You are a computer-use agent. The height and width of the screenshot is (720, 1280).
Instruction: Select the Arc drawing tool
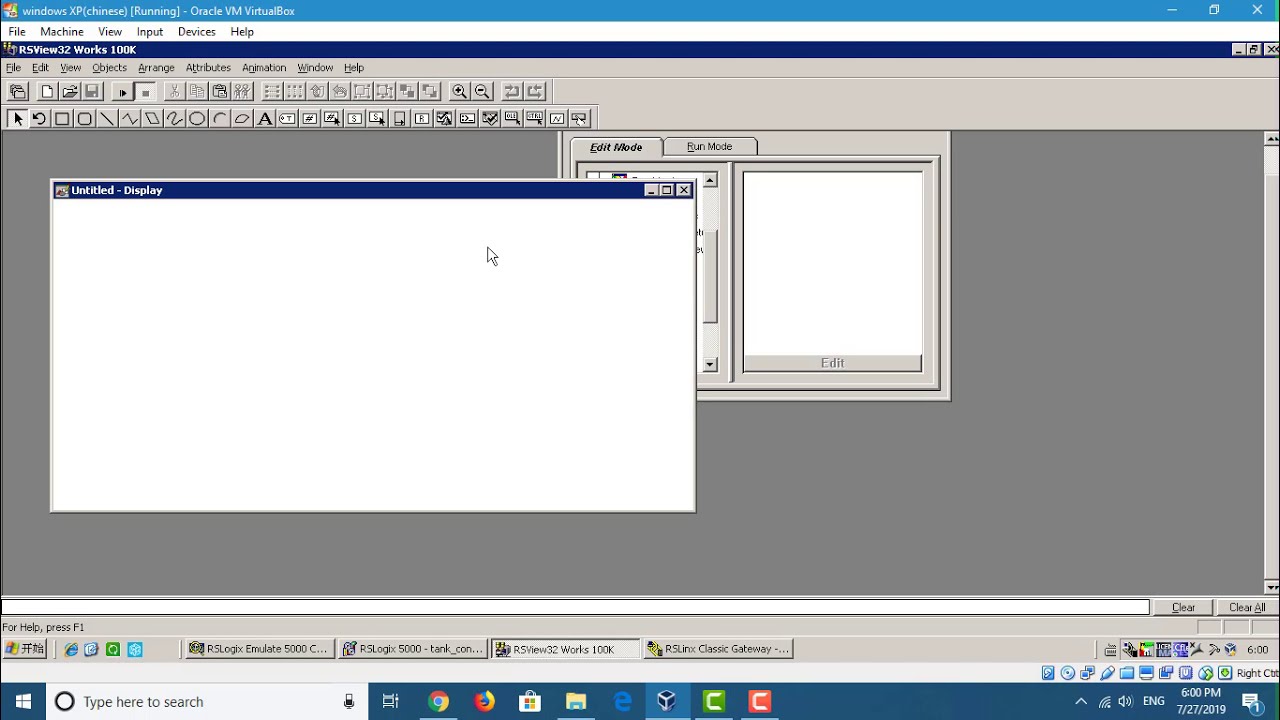point(219,118)
